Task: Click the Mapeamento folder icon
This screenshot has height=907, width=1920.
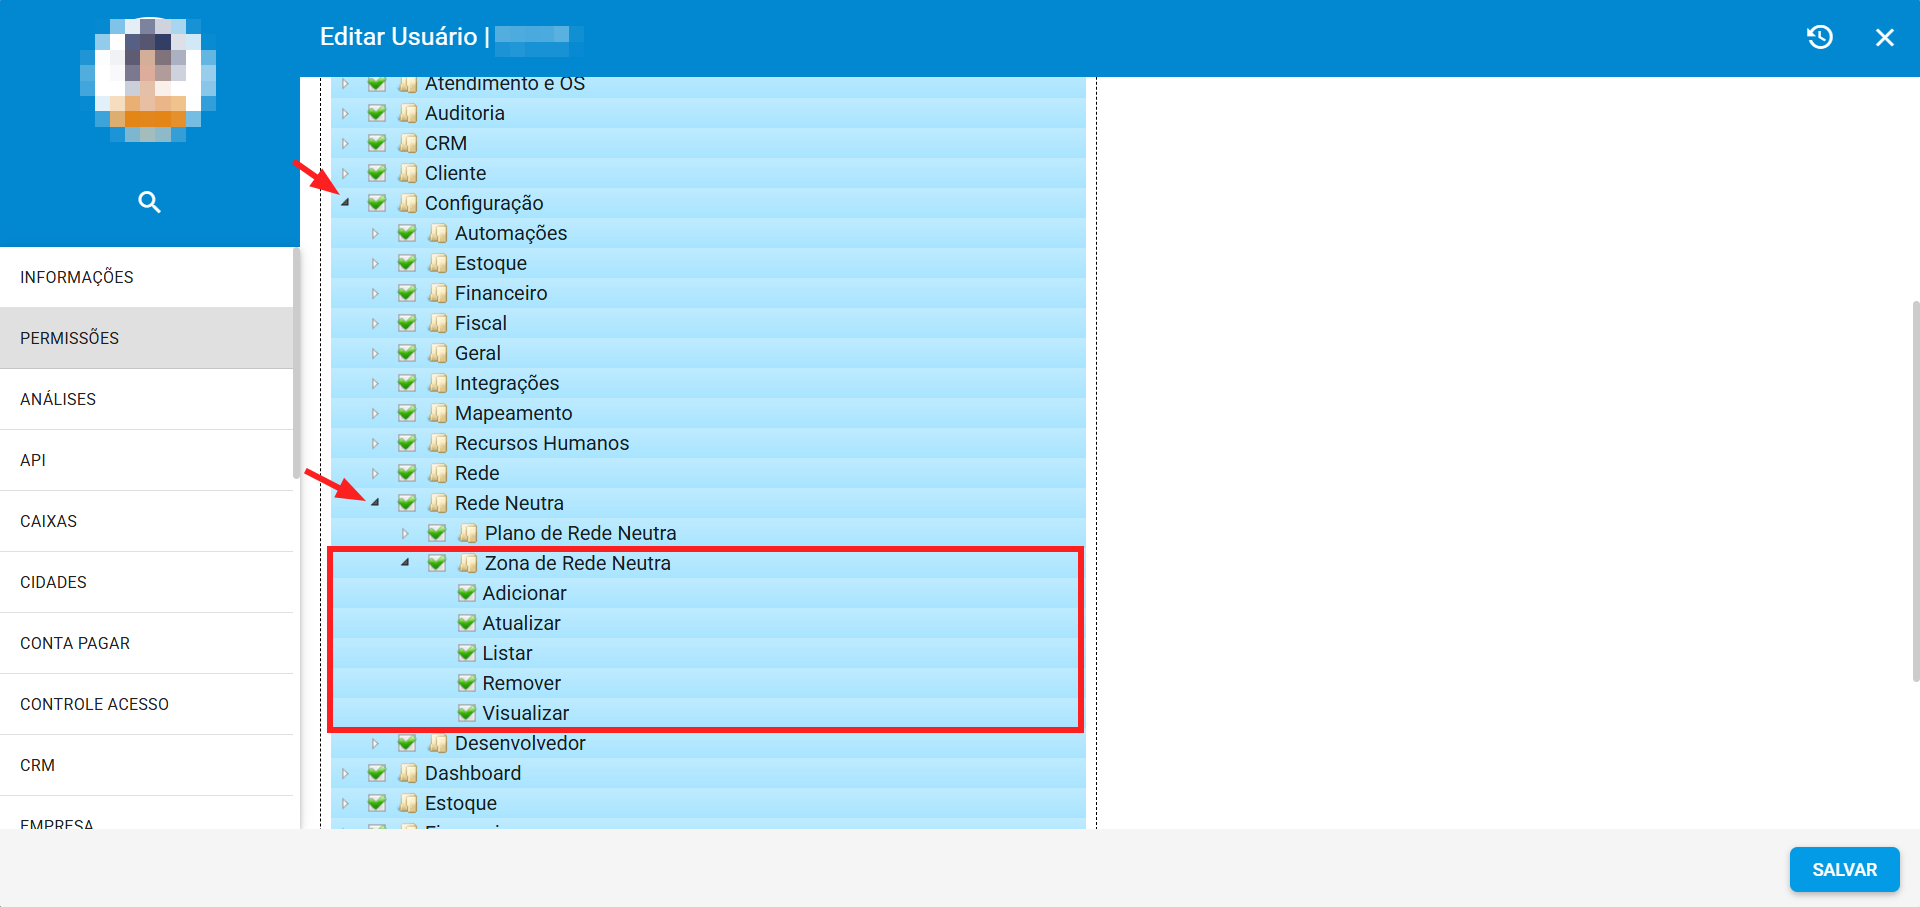Action: tap(438, 413)
